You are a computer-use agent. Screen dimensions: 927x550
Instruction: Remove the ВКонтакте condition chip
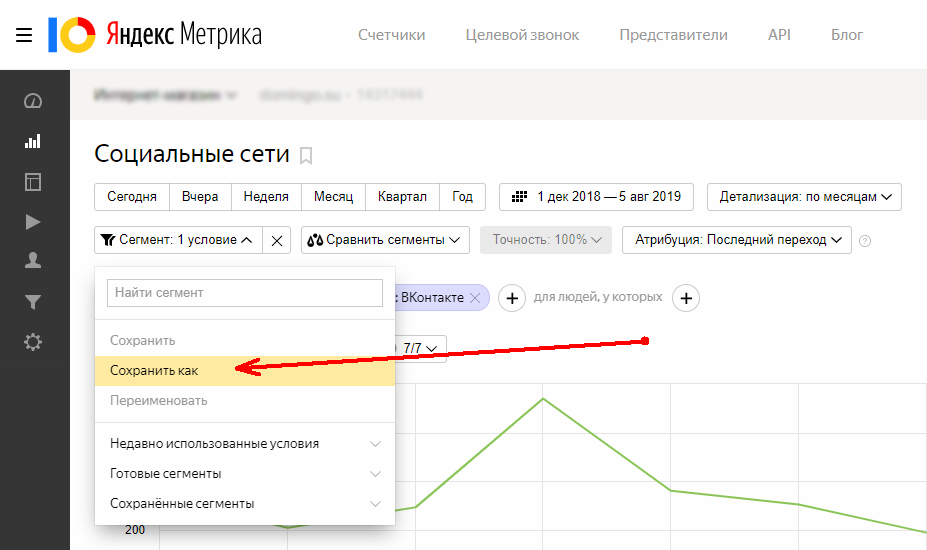pyautogui.click(x=475, y=298)
